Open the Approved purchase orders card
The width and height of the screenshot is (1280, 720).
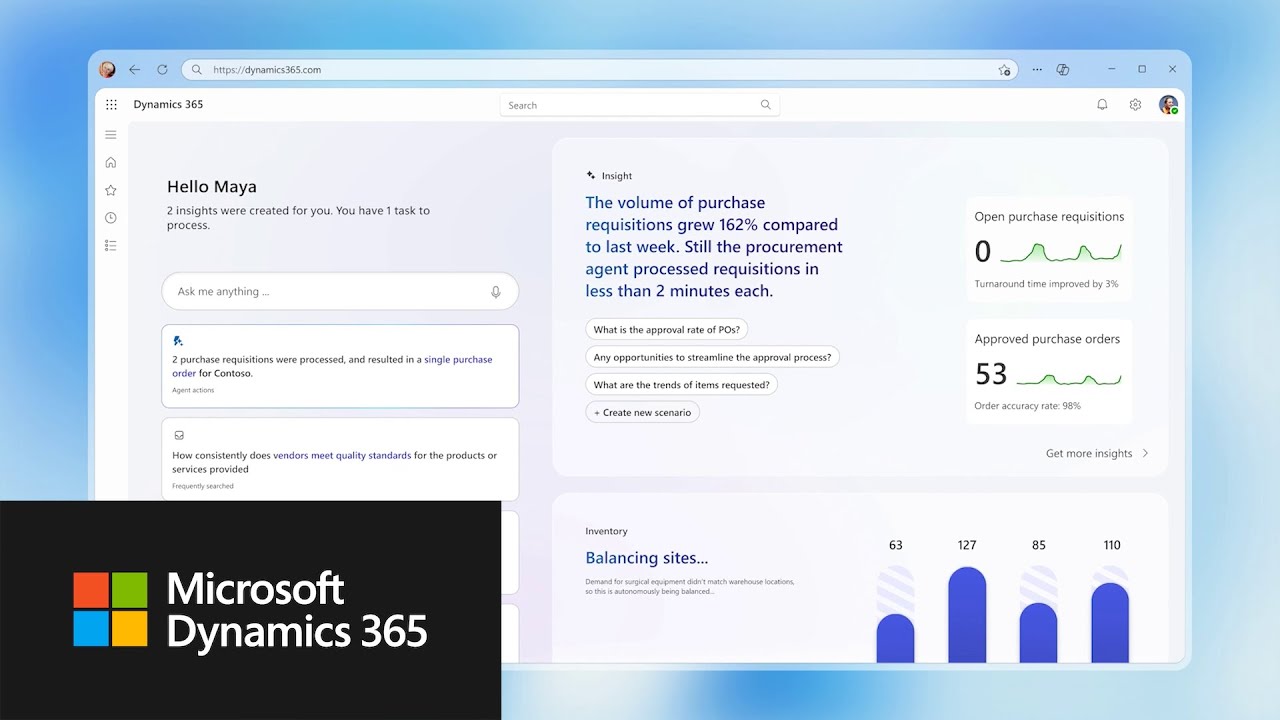[1049, 372]
